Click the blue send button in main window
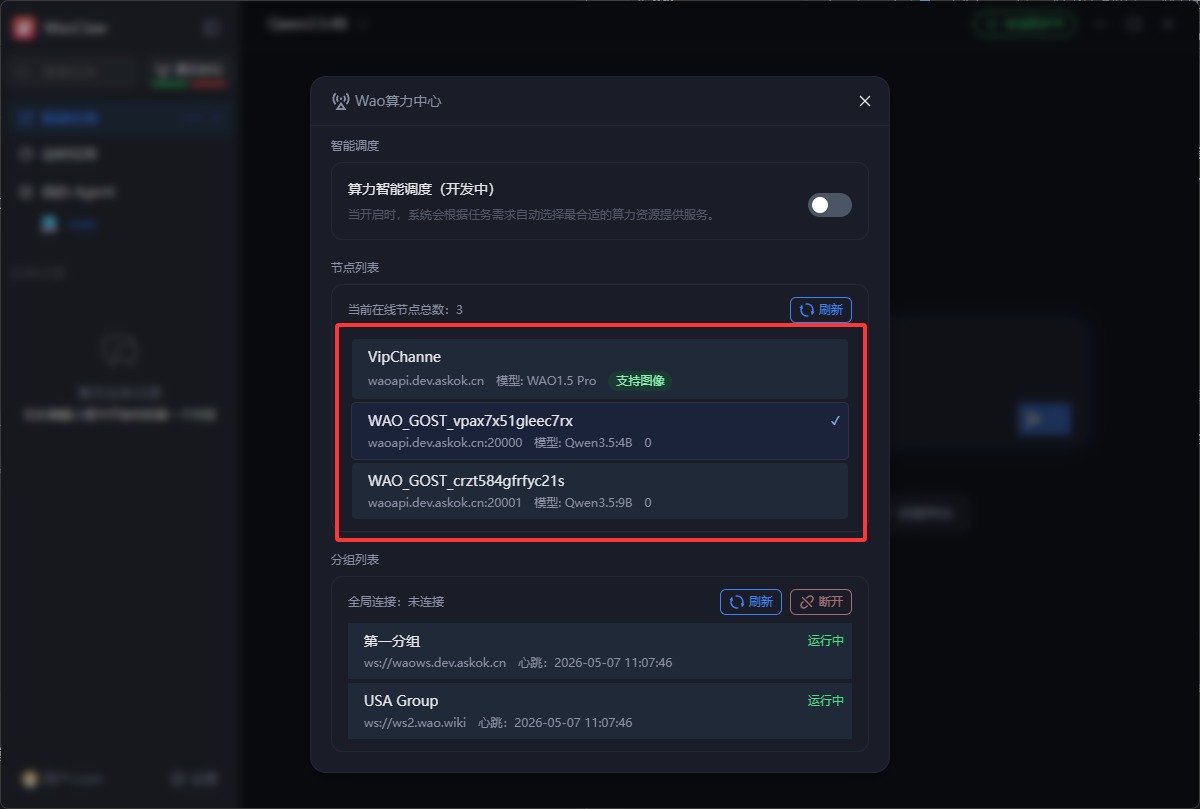The image size is (1200, 809). pyautogui.click(x=1043, y=419)
